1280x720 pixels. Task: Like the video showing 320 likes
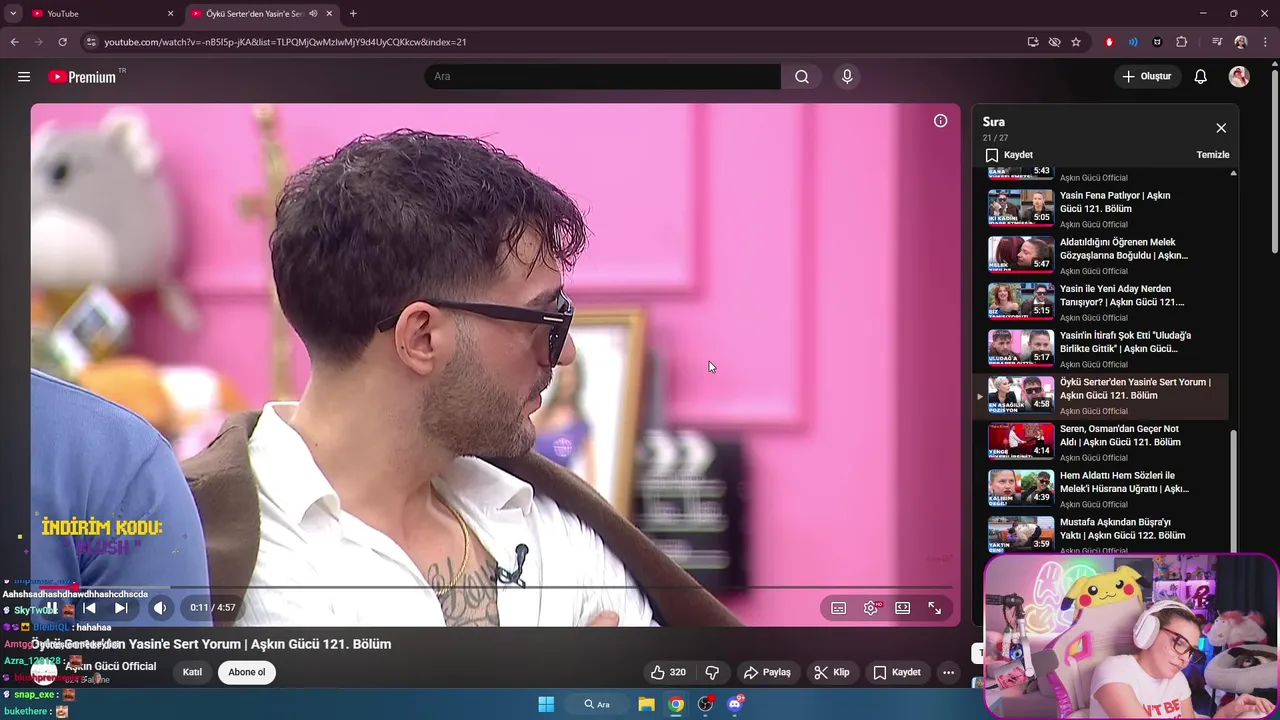pos(668,672)
